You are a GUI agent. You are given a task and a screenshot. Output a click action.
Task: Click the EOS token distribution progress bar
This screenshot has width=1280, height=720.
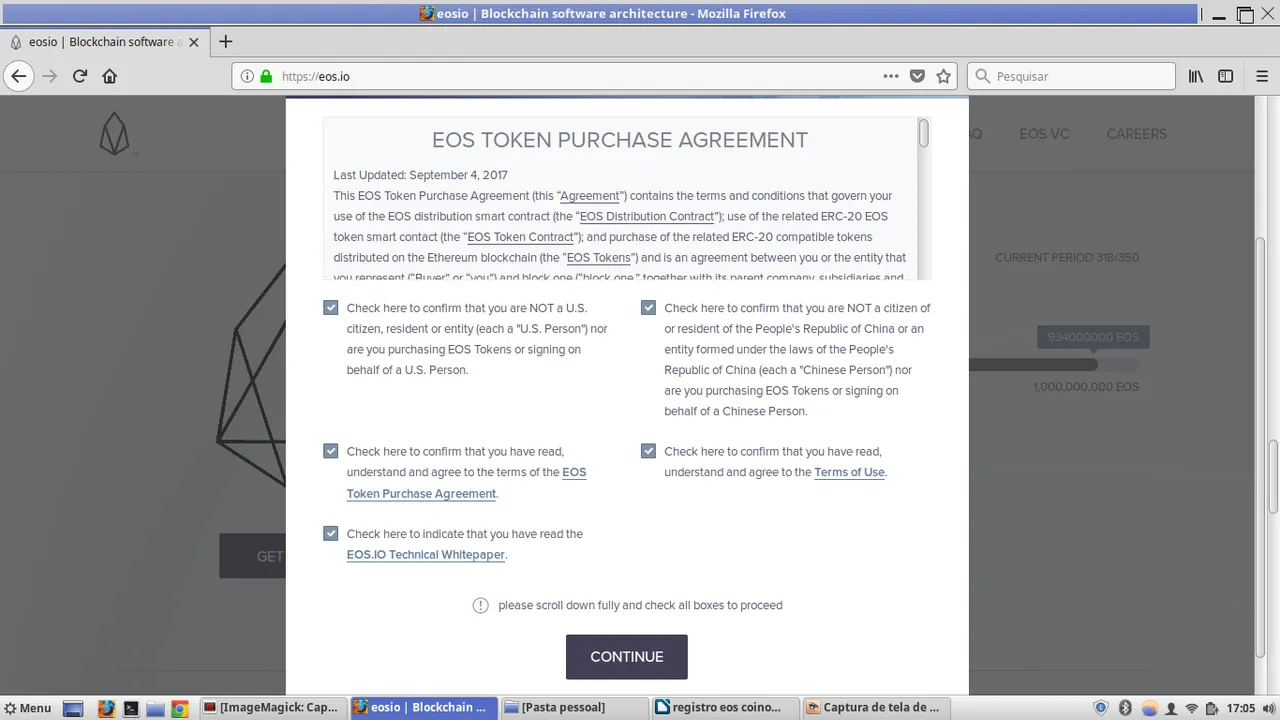[1053, 365]
